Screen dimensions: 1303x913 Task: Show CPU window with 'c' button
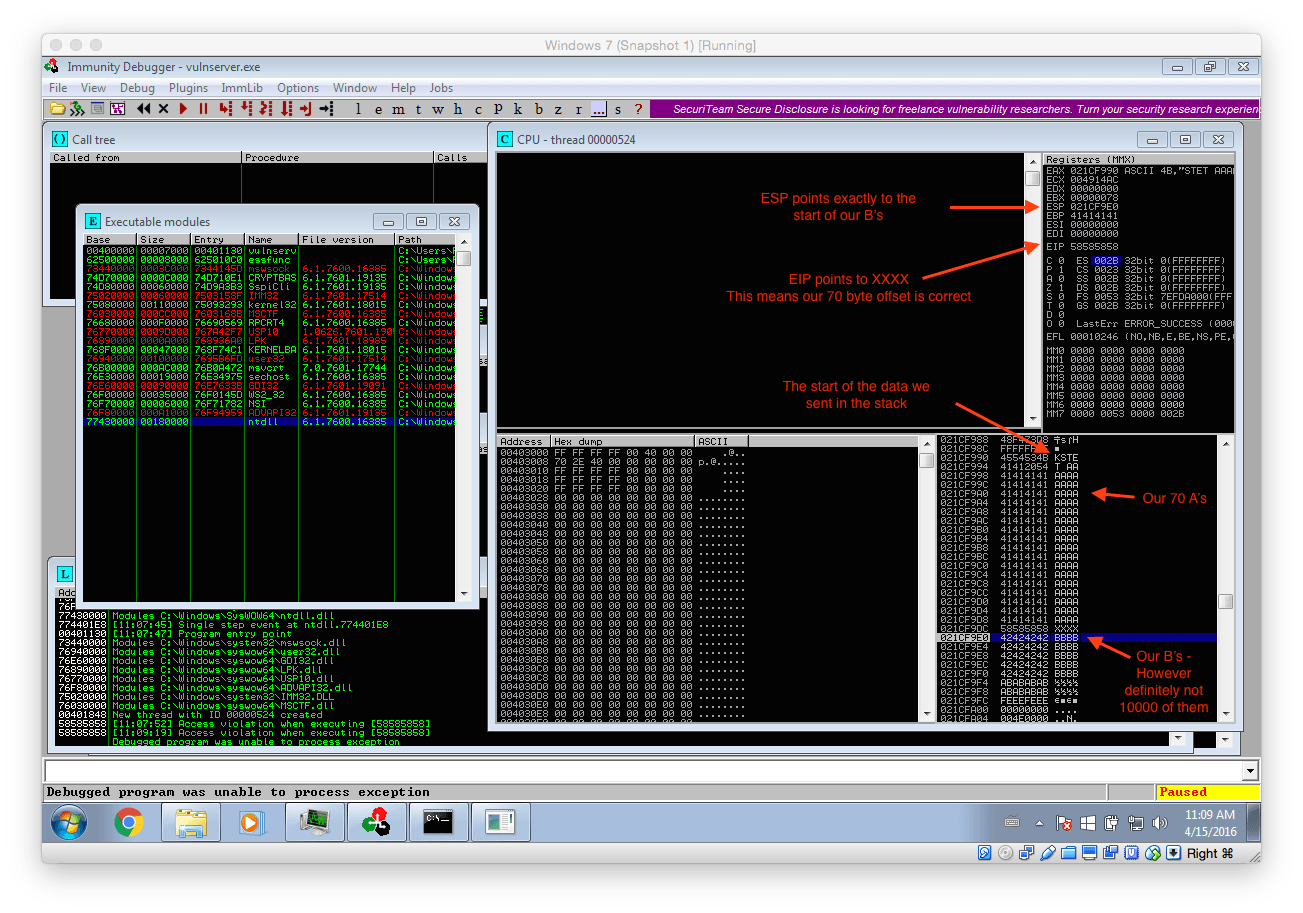[x=478, y=109]
